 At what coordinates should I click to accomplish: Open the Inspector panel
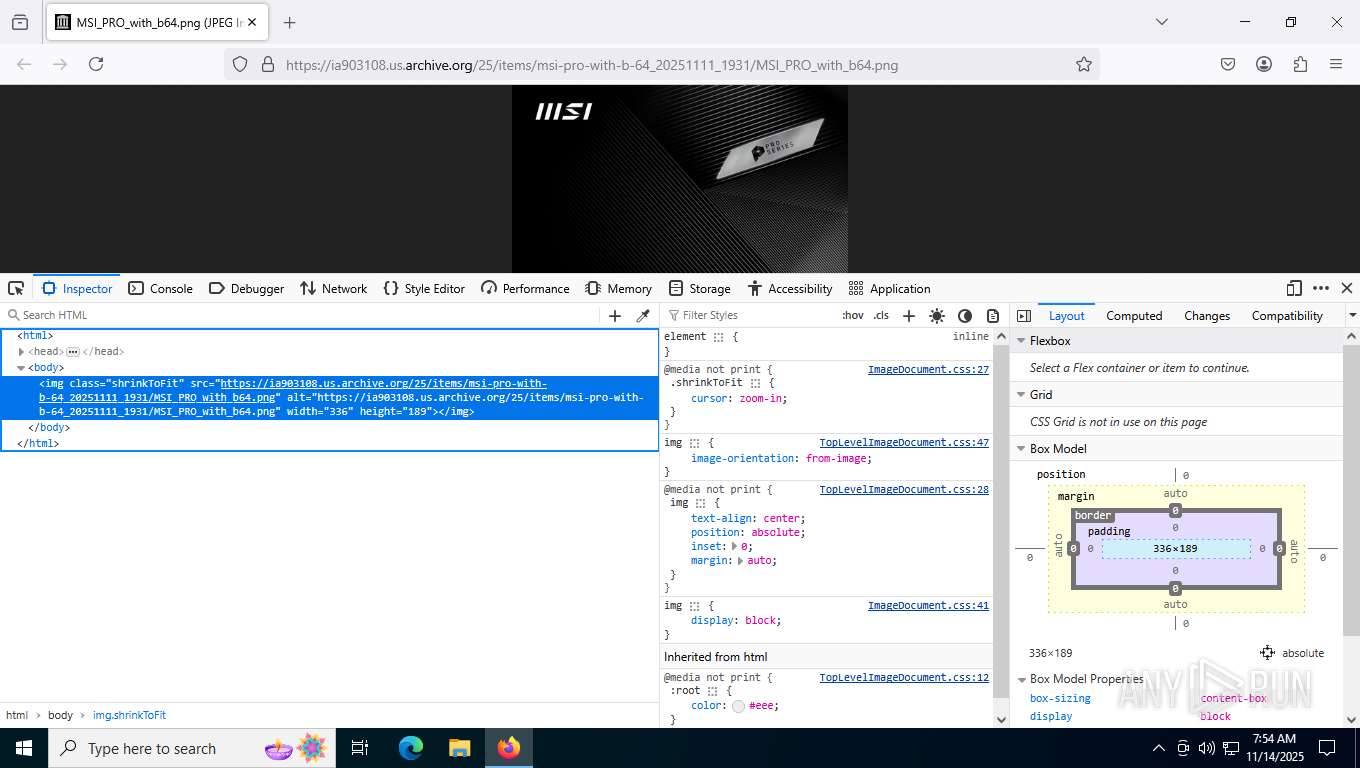point(77,288)
